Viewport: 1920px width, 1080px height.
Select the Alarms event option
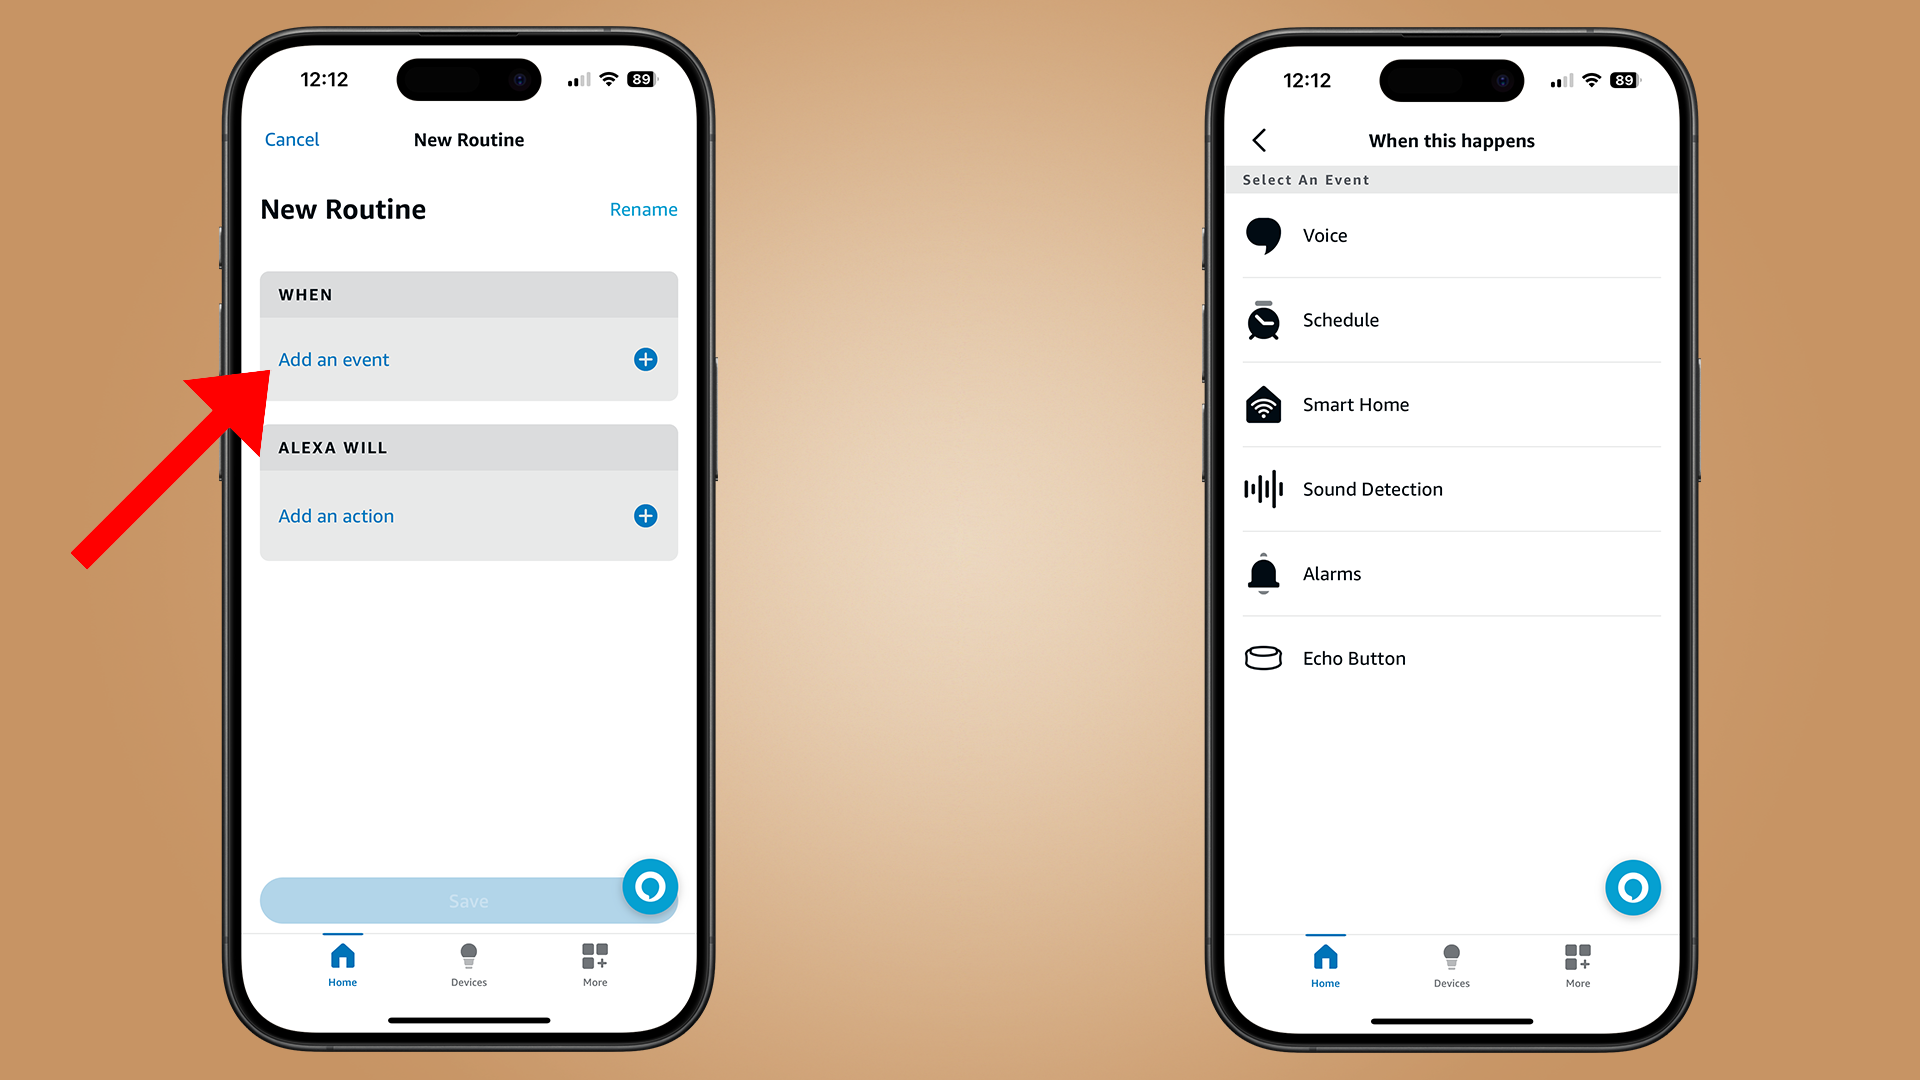pyautogui.click(x=1451, y=574)
